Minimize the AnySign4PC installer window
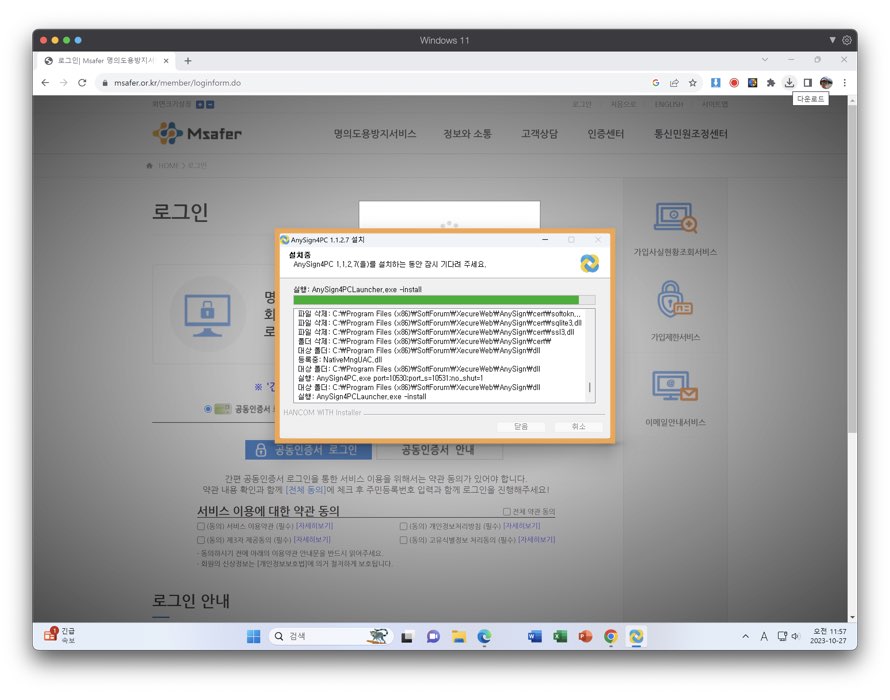The height and width of the screenshot is (700, 890). pyautogui.click(x=545, y=240)
